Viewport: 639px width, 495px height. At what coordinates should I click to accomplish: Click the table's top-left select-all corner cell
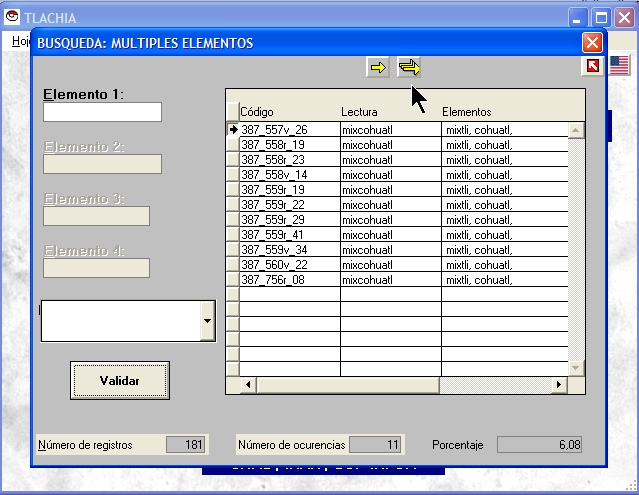point(233,111)
